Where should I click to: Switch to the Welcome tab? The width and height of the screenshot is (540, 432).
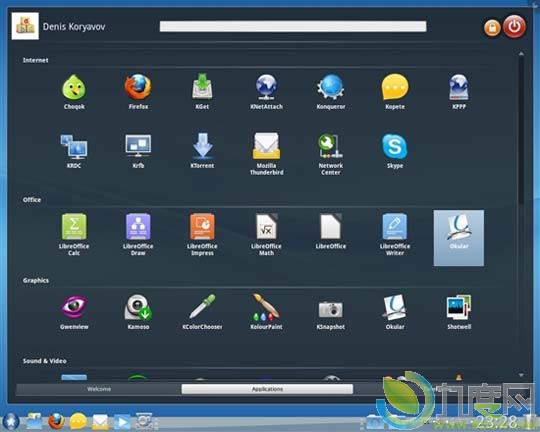click(99, 389)
